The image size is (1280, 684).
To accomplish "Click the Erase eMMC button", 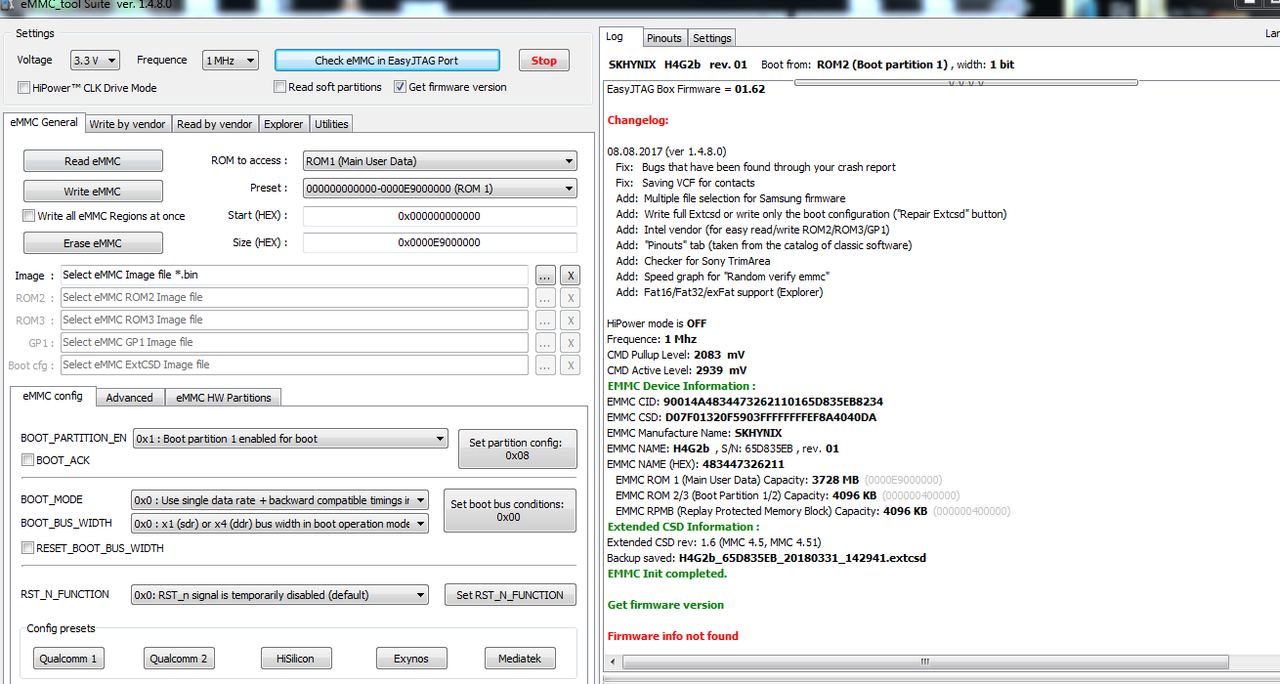I will point(93,243).
